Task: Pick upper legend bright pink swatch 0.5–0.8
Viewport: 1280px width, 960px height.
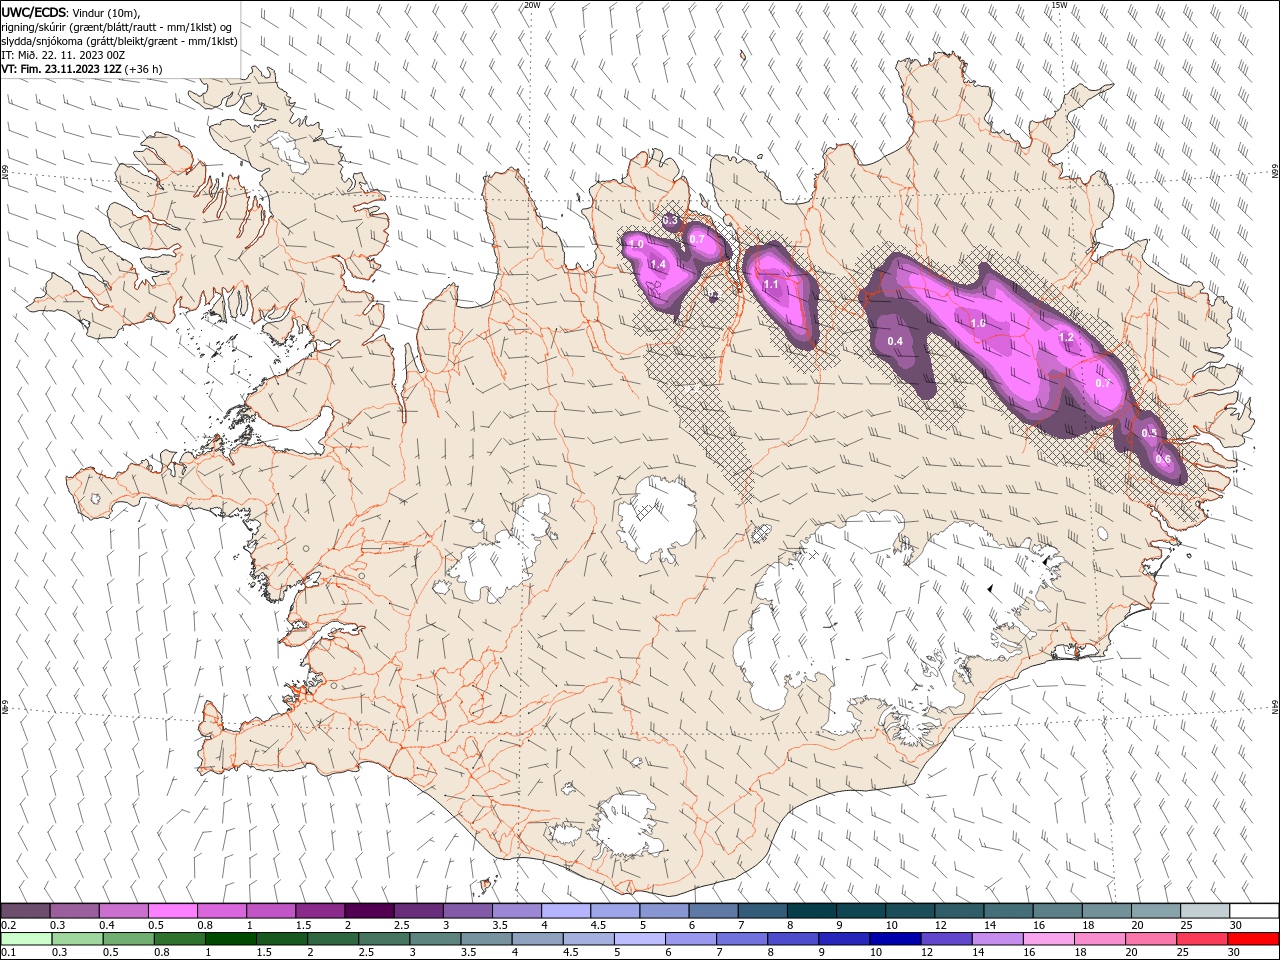Action: 173,911
